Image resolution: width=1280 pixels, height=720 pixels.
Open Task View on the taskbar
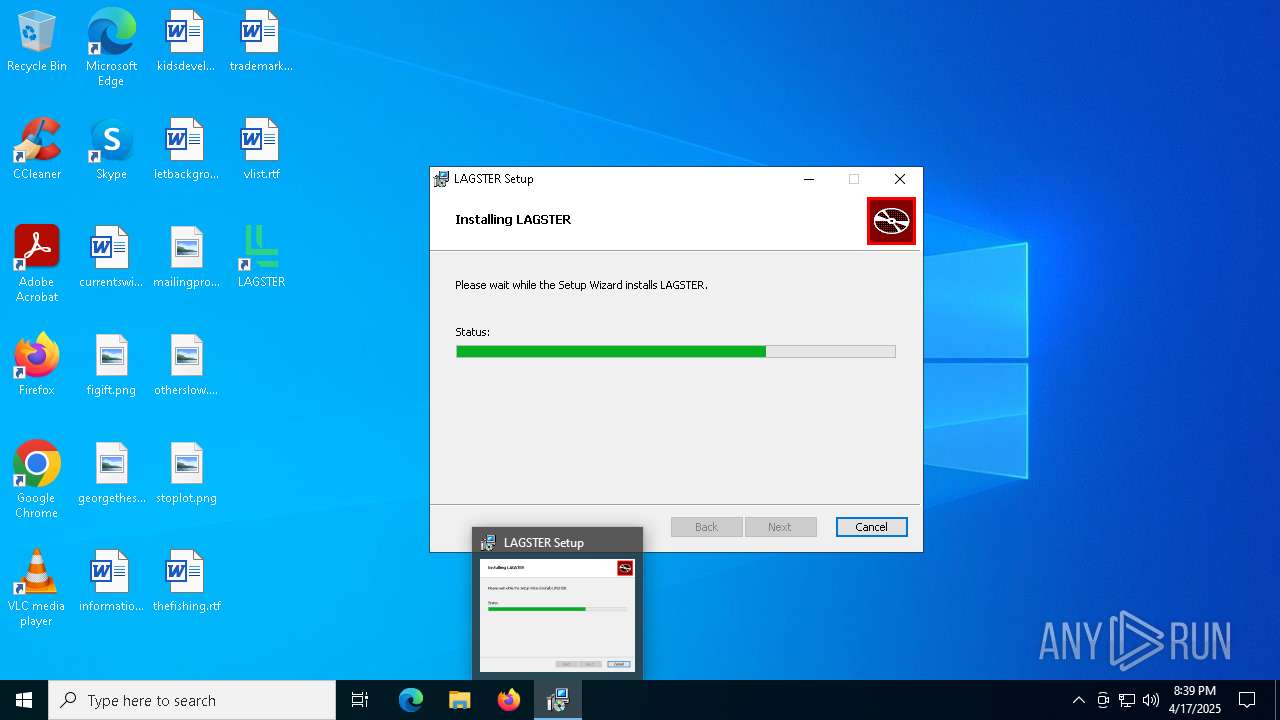coord(360,700)
